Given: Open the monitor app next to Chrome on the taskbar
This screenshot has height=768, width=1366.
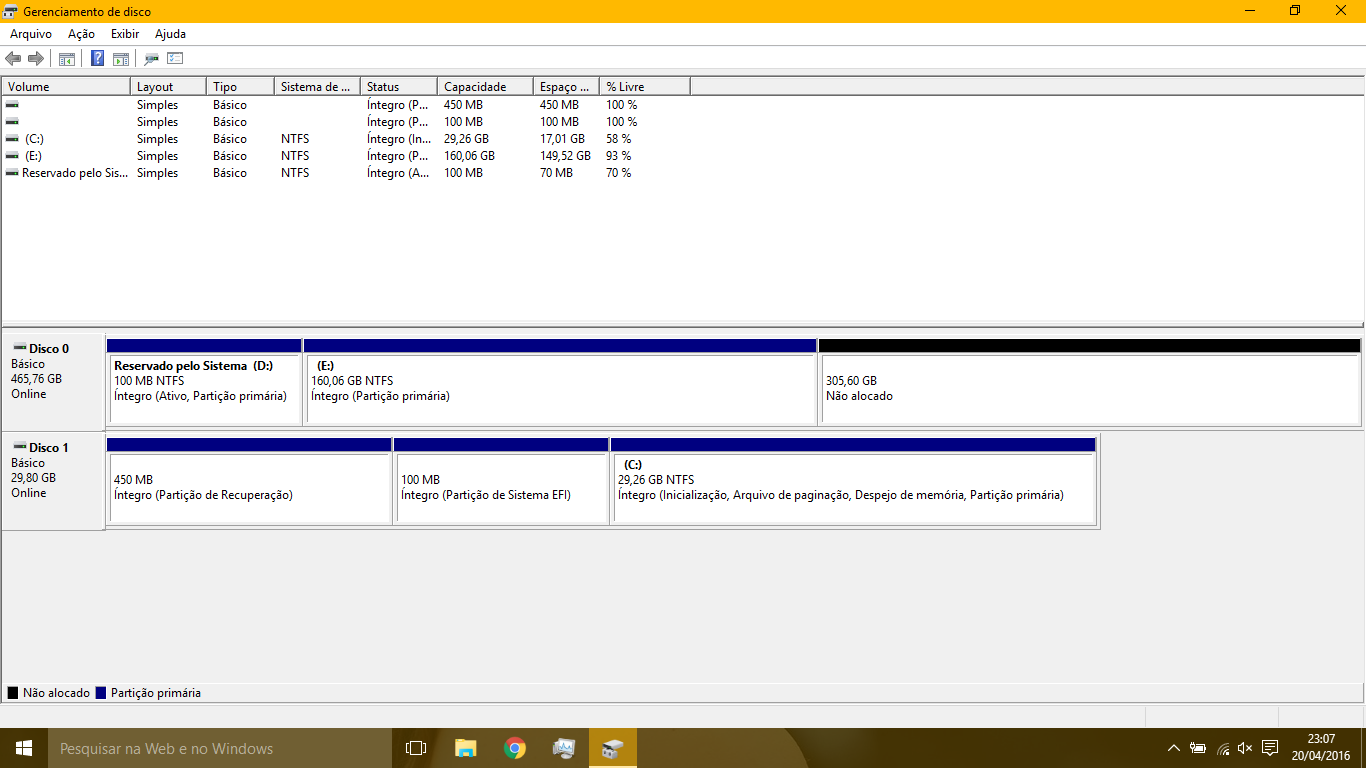Looking at the screenshot, I should point(563,748).
